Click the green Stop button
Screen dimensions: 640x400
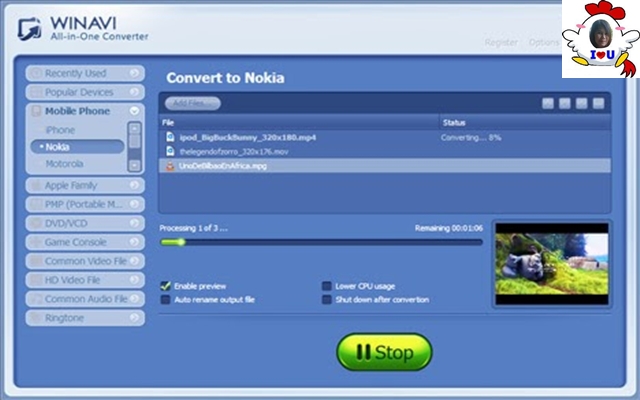click(384, 352)
